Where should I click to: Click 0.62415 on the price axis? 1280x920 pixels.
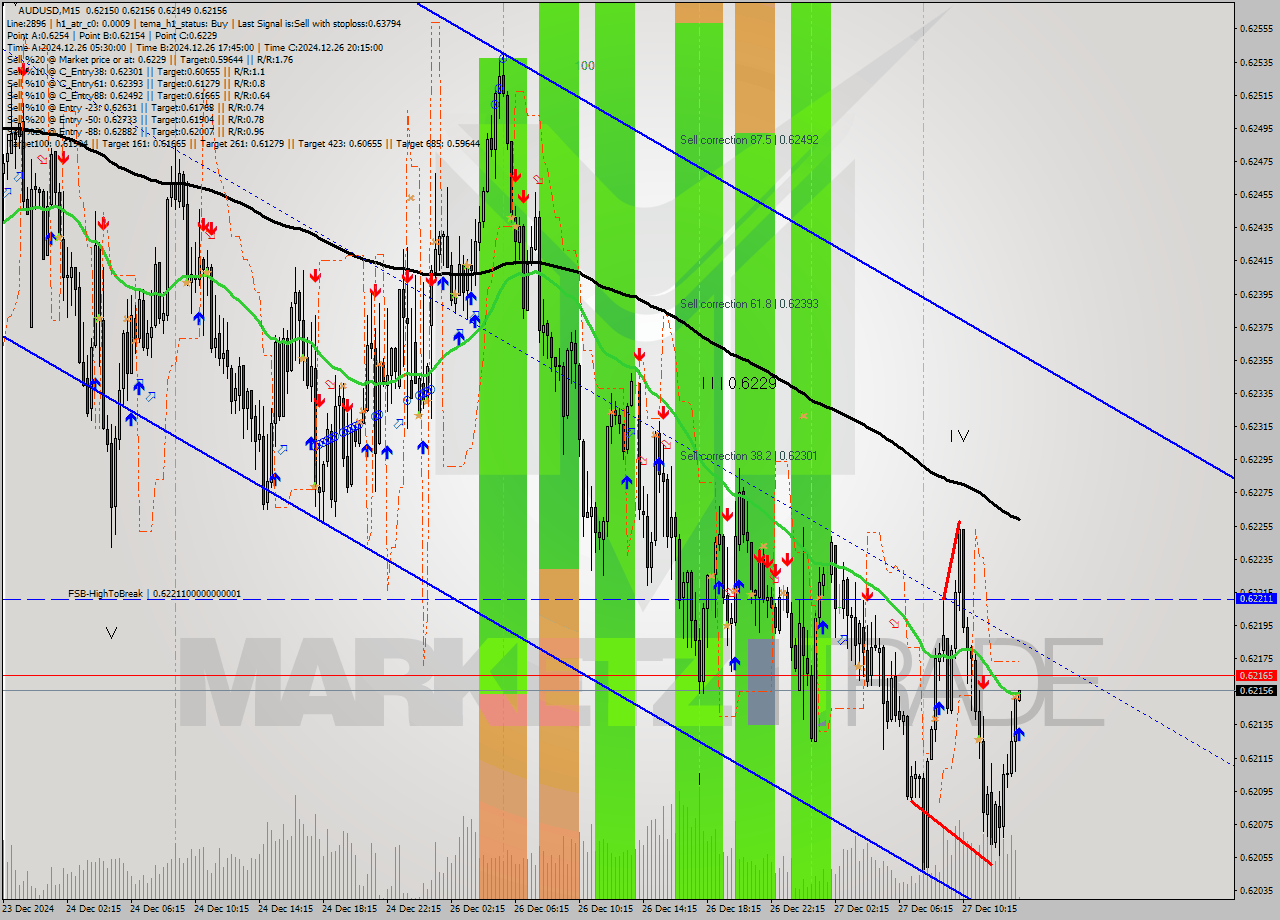(x=1257, y=261)
